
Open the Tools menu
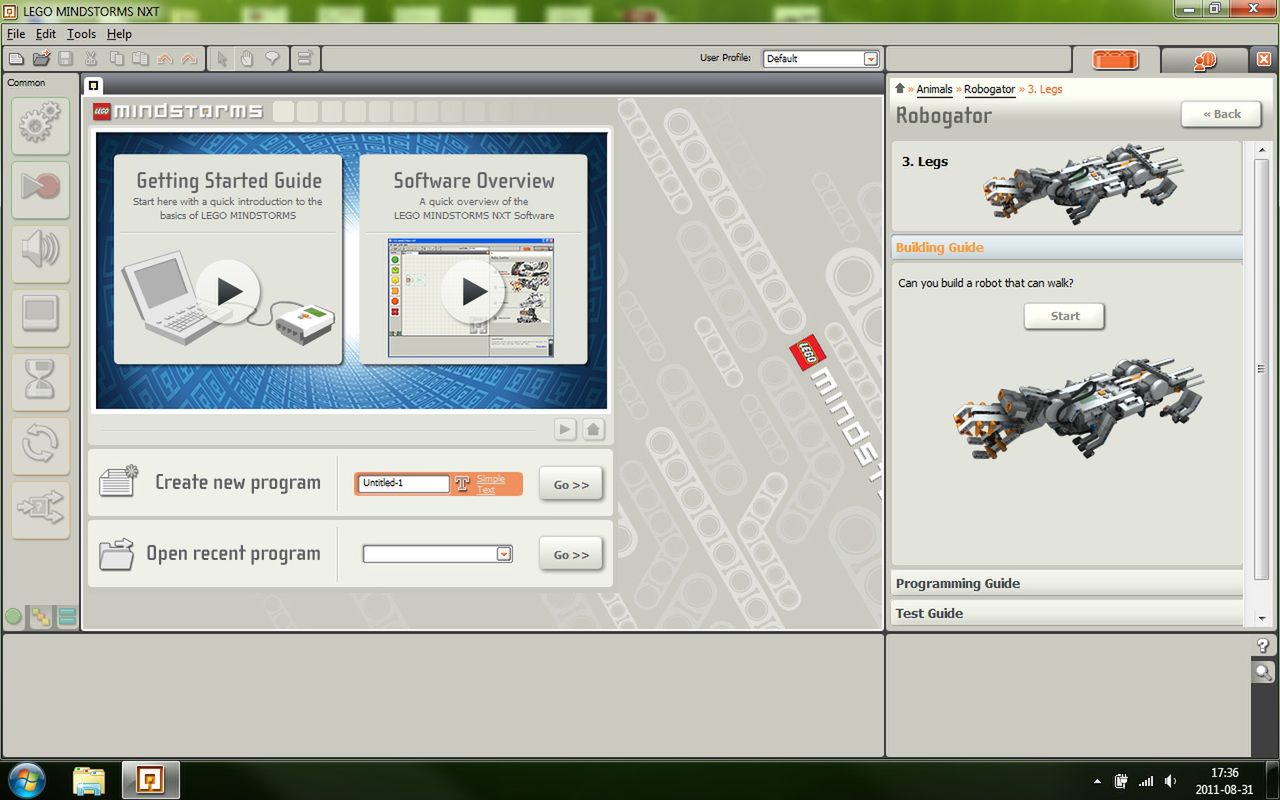[81, 34]
